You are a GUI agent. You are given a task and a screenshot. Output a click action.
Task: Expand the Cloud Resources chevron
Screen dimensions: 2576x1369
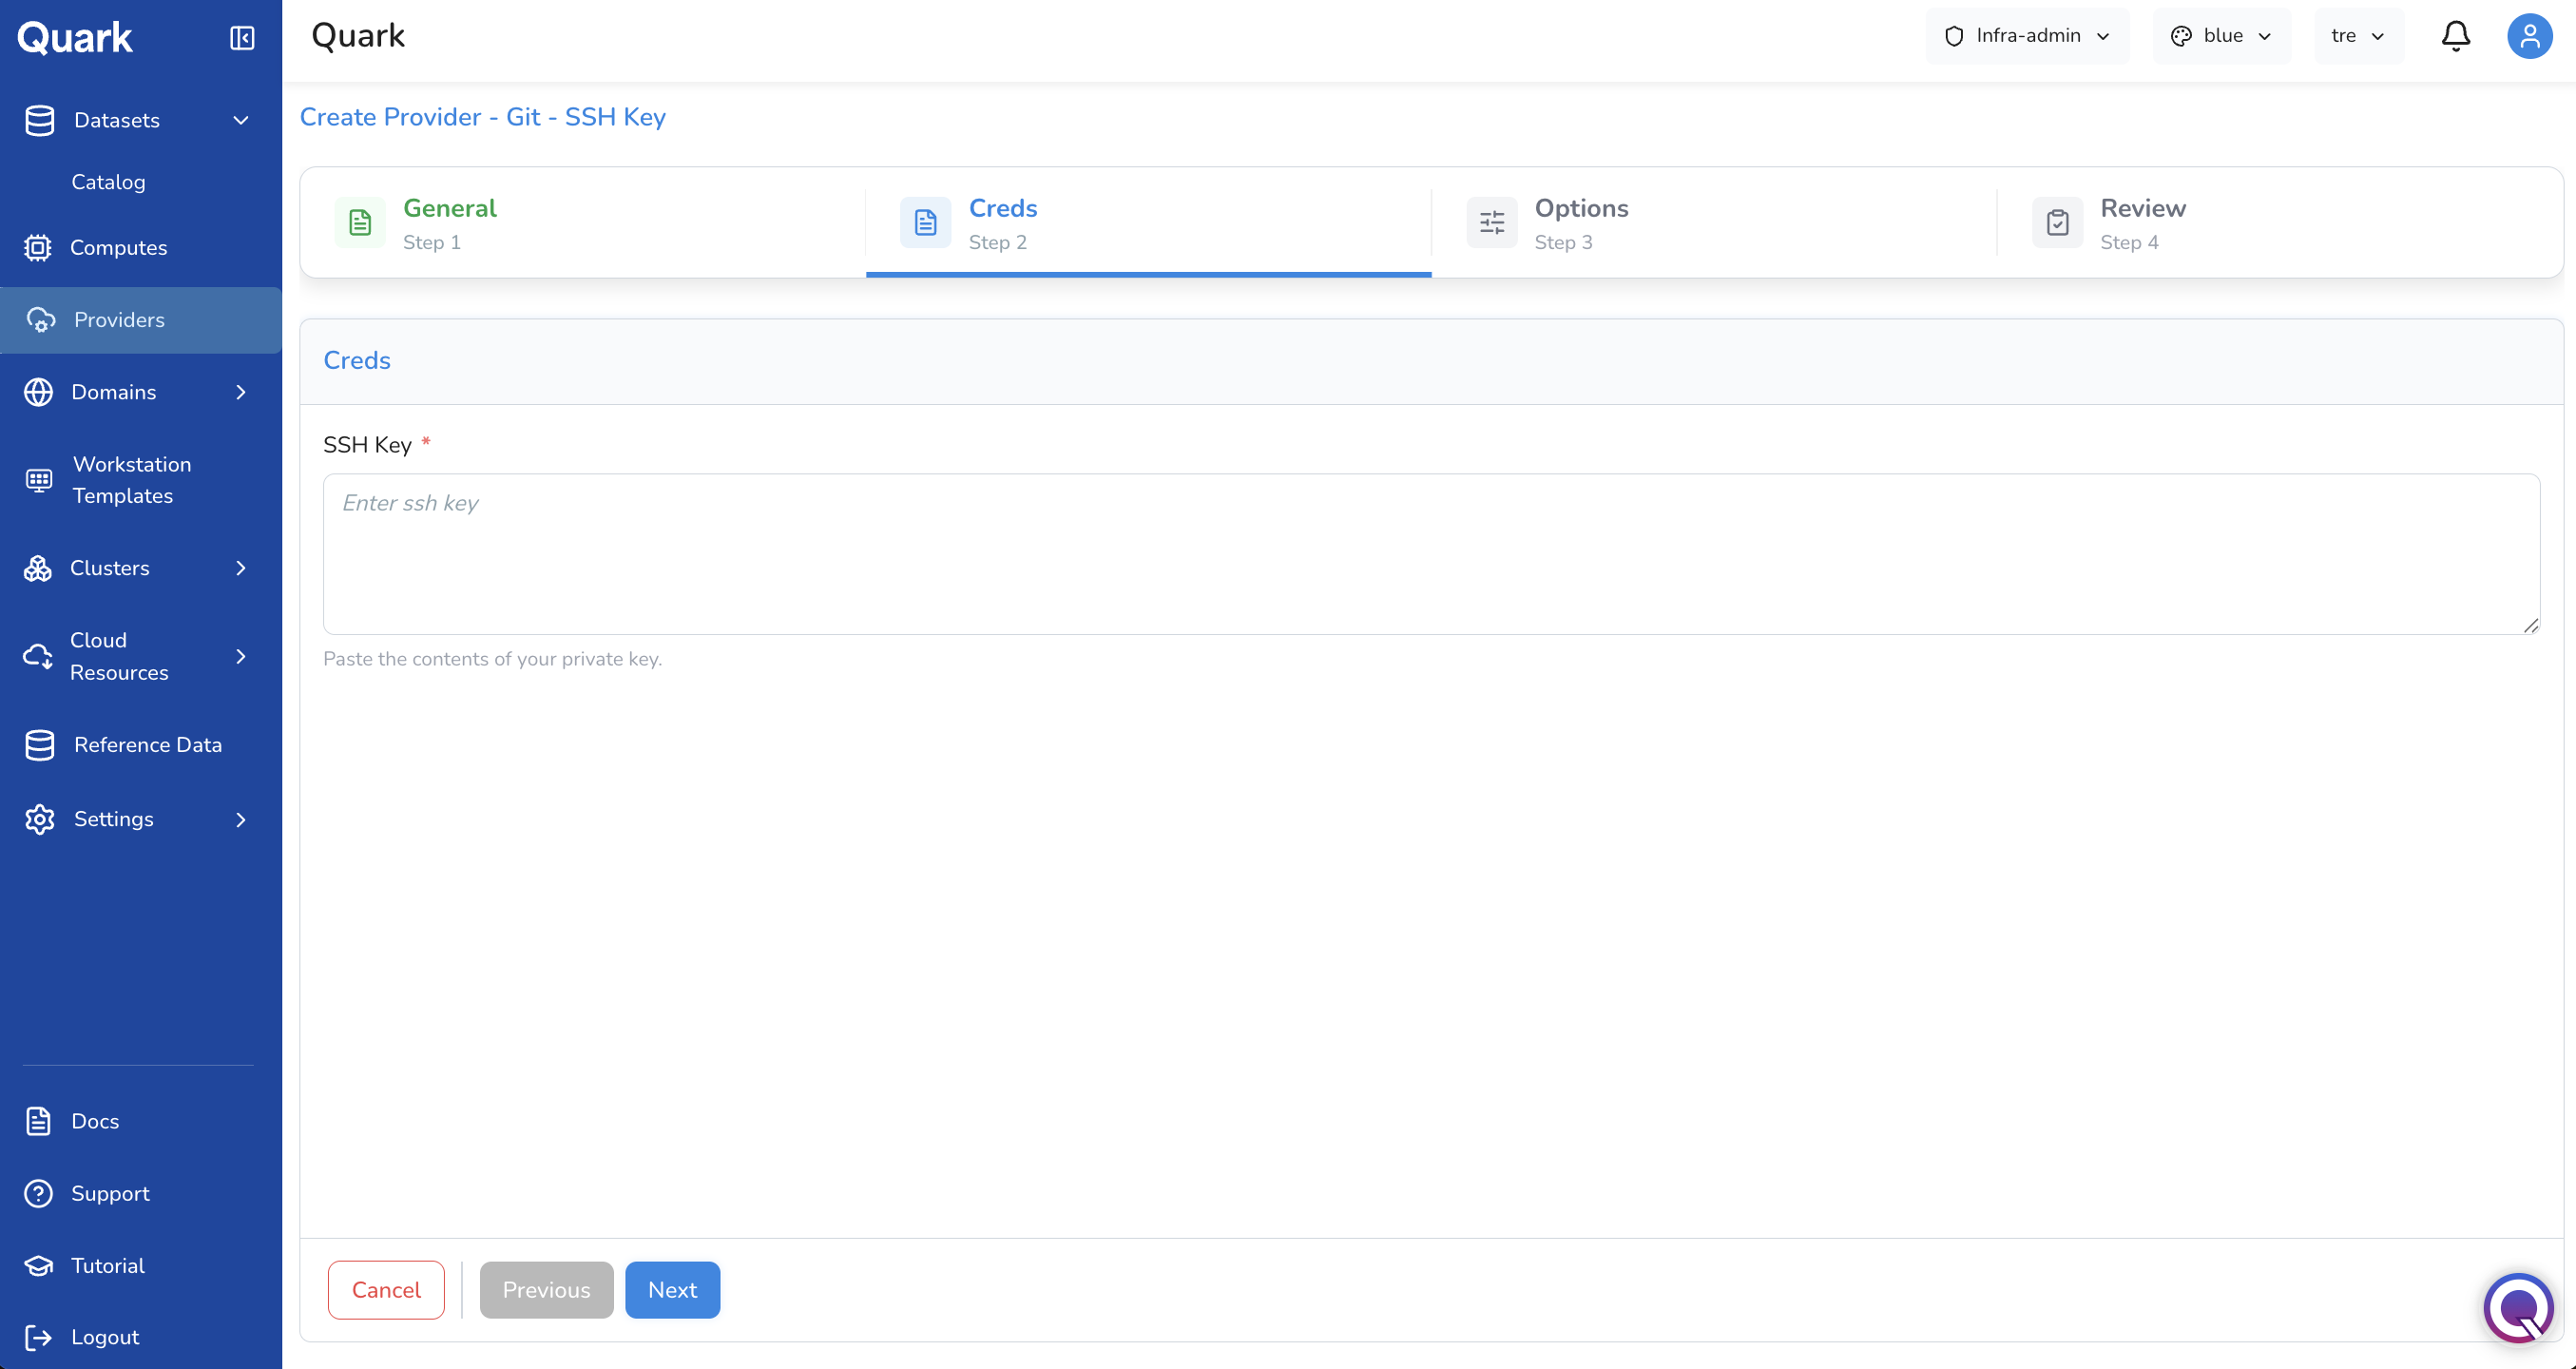click(241, 656)
